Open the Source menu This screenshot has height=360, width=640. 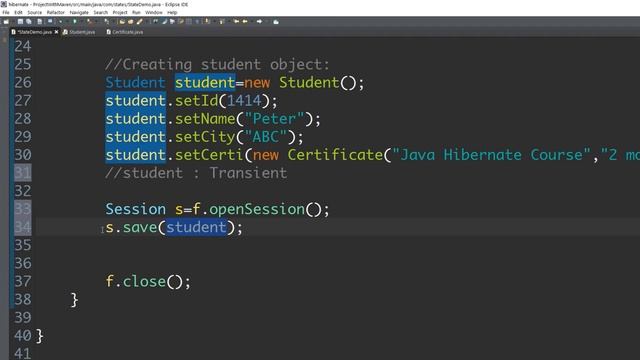34,13
